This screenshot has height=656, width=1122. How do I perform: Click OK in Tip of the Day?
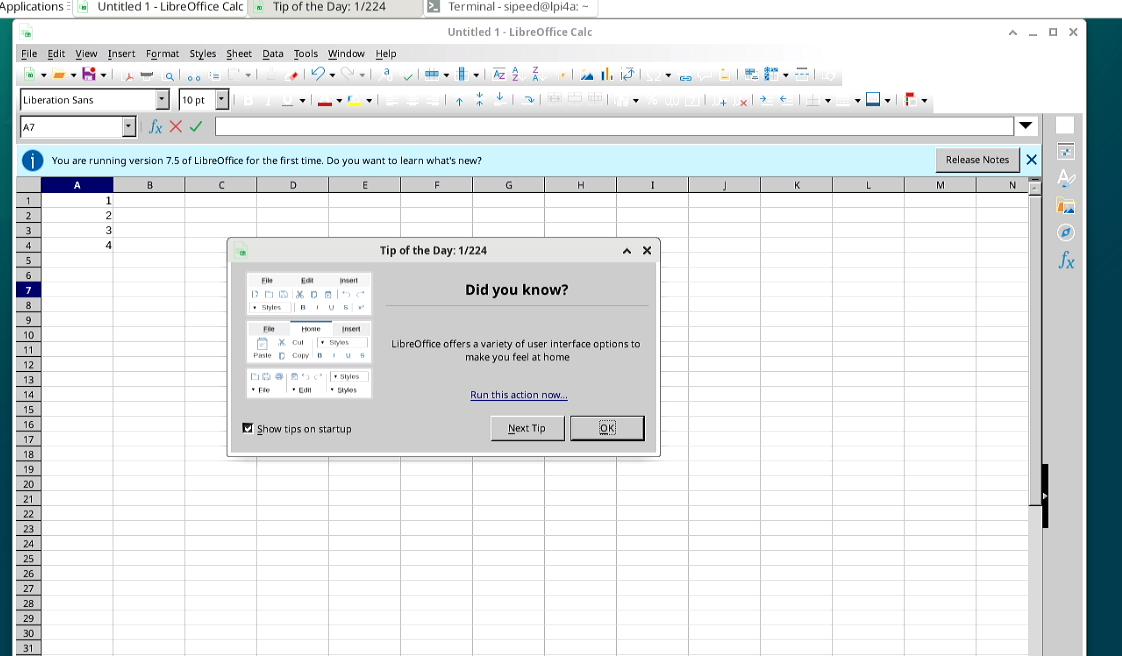(607, 429)
